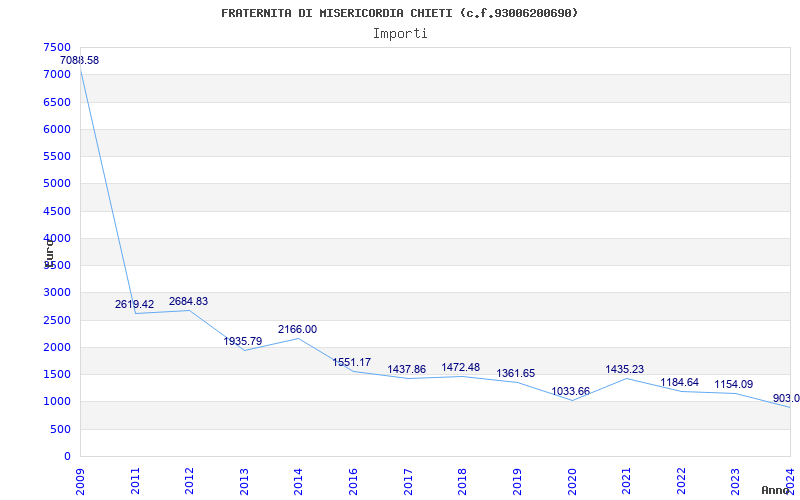Select data label 1437.86
Screen dimensions: 800x500
pyautogui.click(x=407, y=369)
